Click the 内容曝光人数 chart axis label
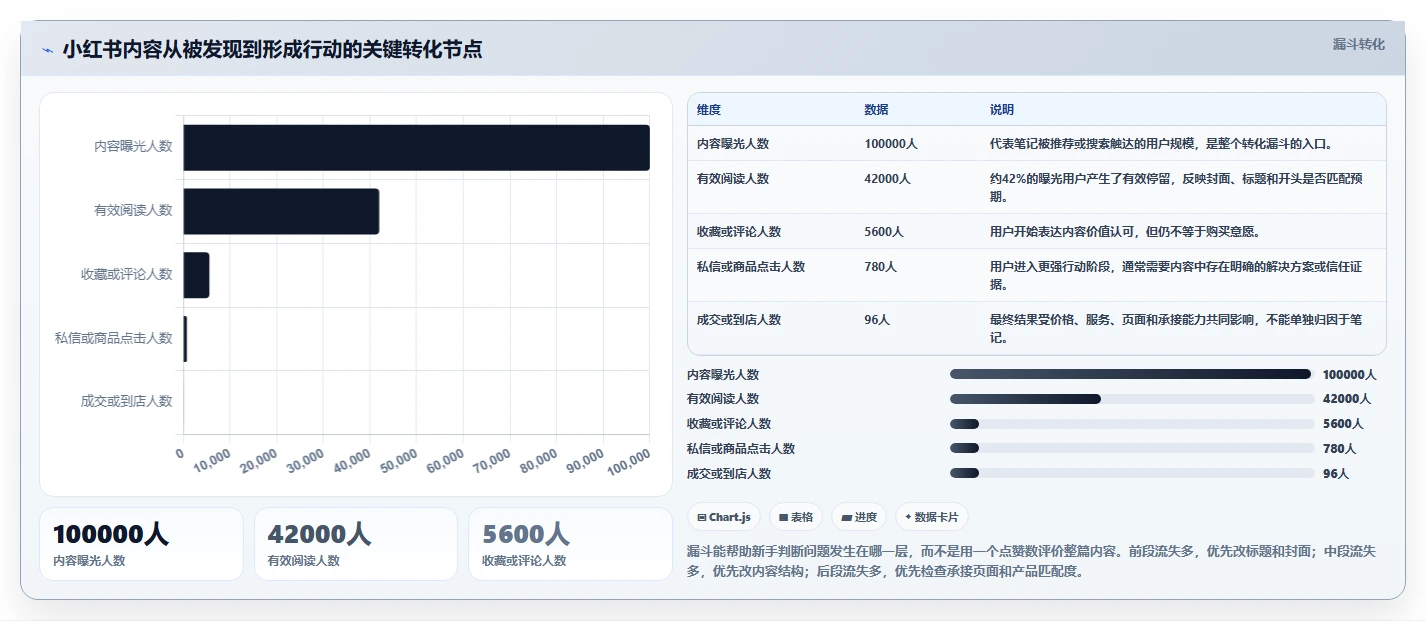Screen dimensions: 1426x621 click(133, 146)
